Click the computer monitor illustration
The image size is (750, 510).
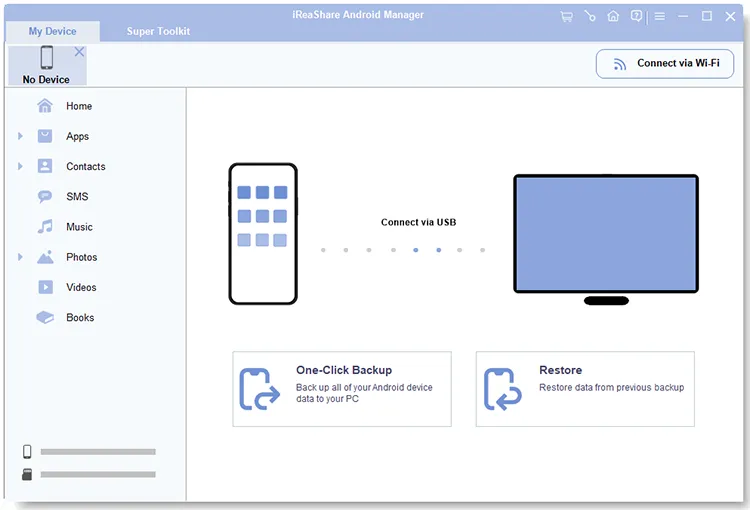click(x=606, y=240)
